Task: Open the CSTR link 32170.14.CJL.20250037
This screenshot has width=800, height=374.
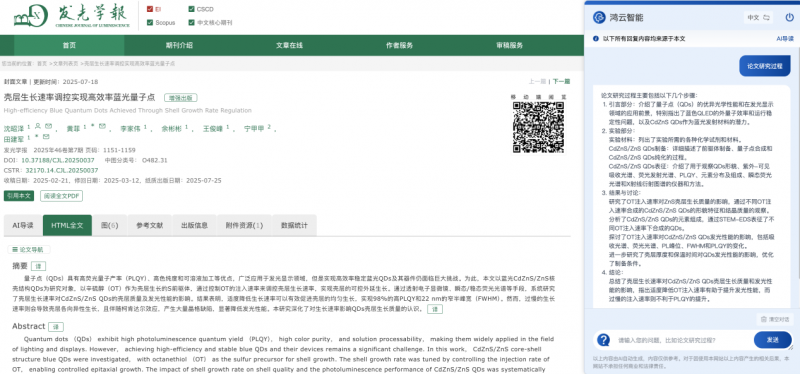Action: pos(62,170)
